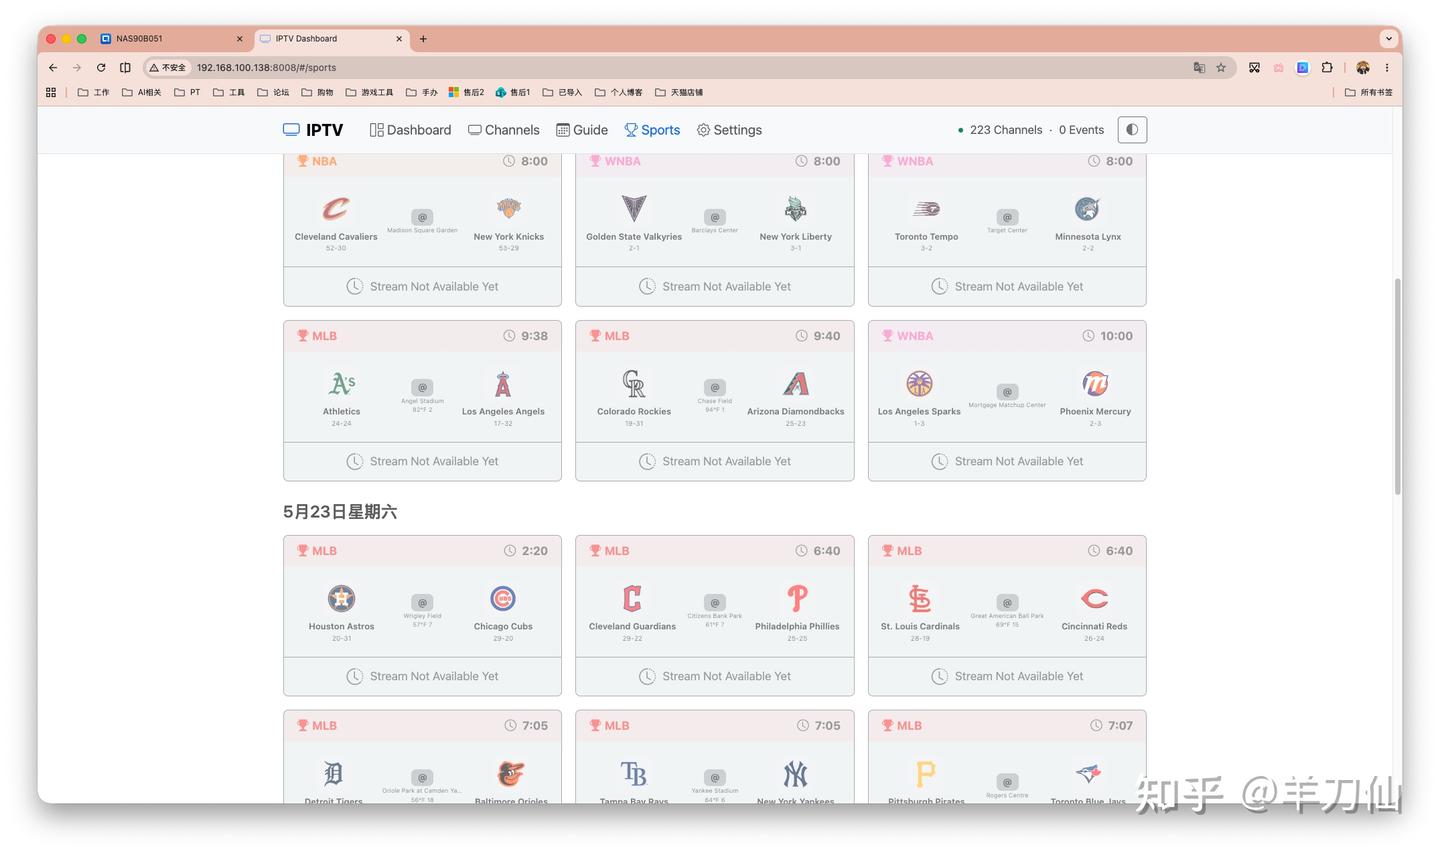1440x853 pixels.
Task: Select the New York Yankees logo
Action: (x=796, y=773)
